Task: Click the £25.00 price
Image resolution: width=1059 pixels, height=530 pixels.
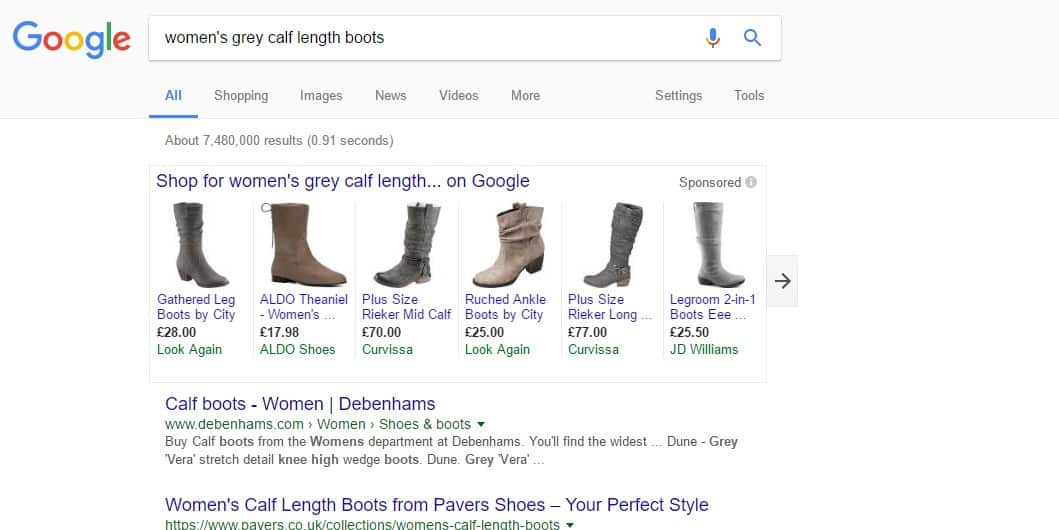Action: [x=484, y=332]
